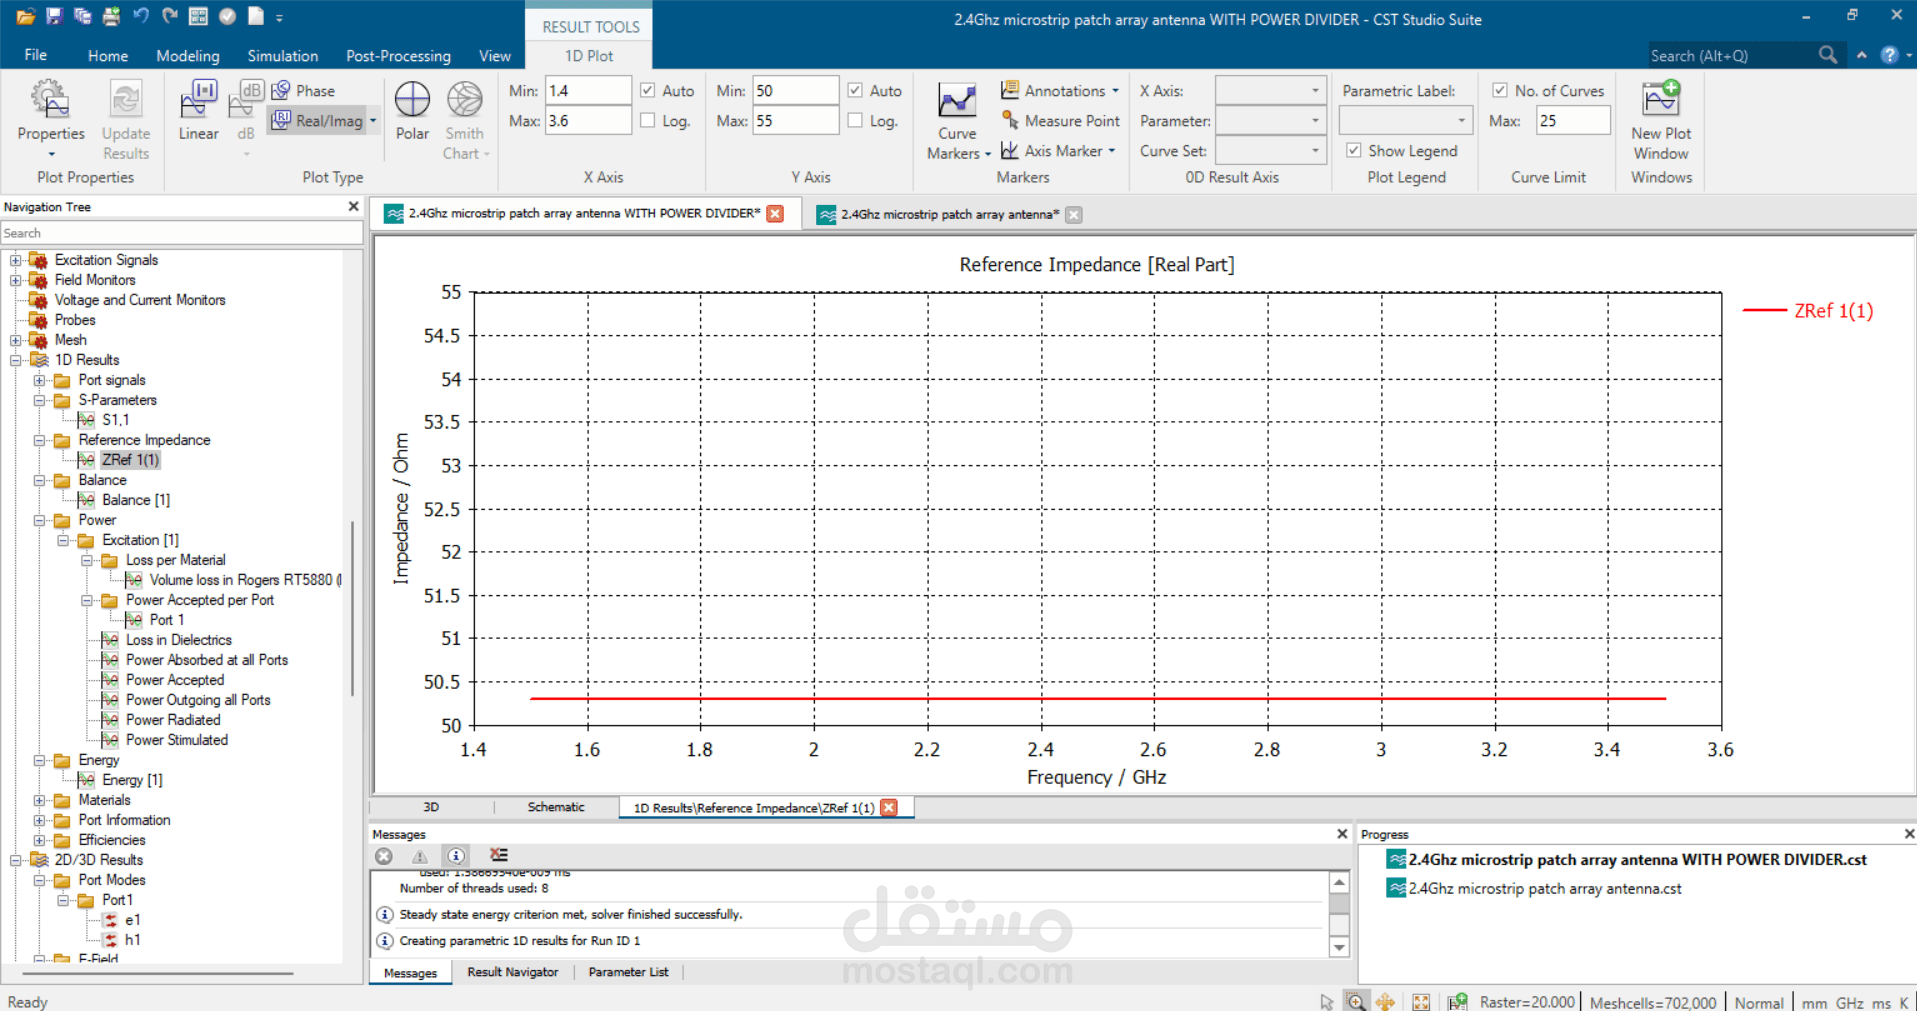
Task: Switch plot type to Linear
Action: point(198,111)
